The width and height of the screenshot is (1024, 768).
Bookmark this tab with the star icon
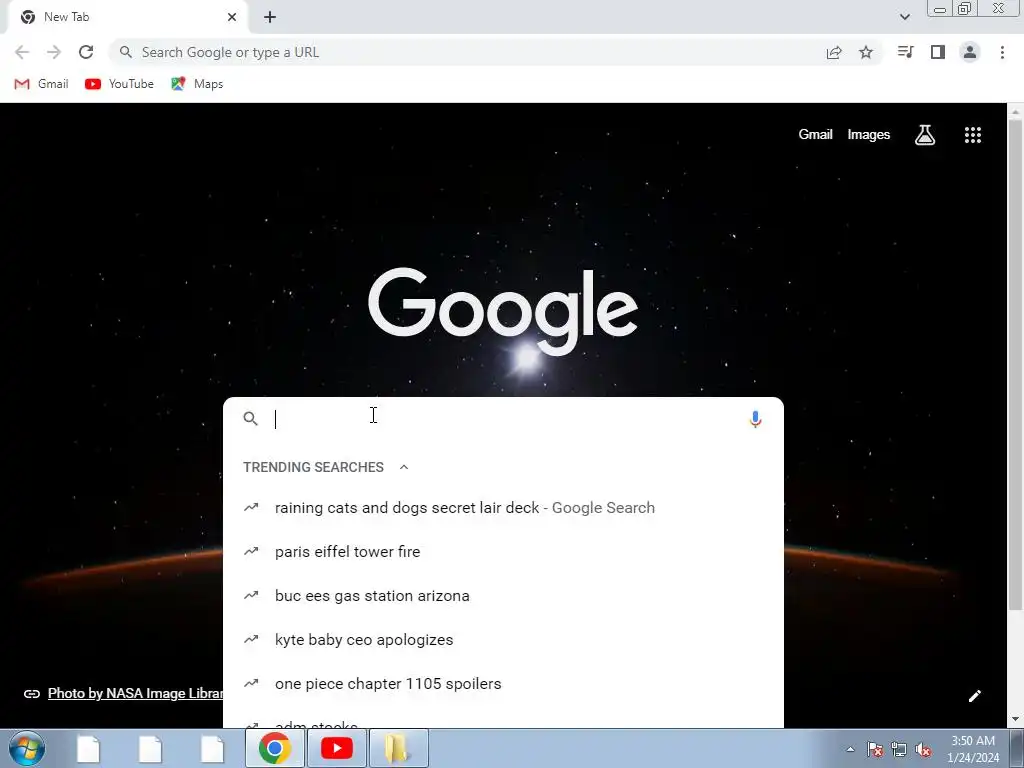point(866,52)
